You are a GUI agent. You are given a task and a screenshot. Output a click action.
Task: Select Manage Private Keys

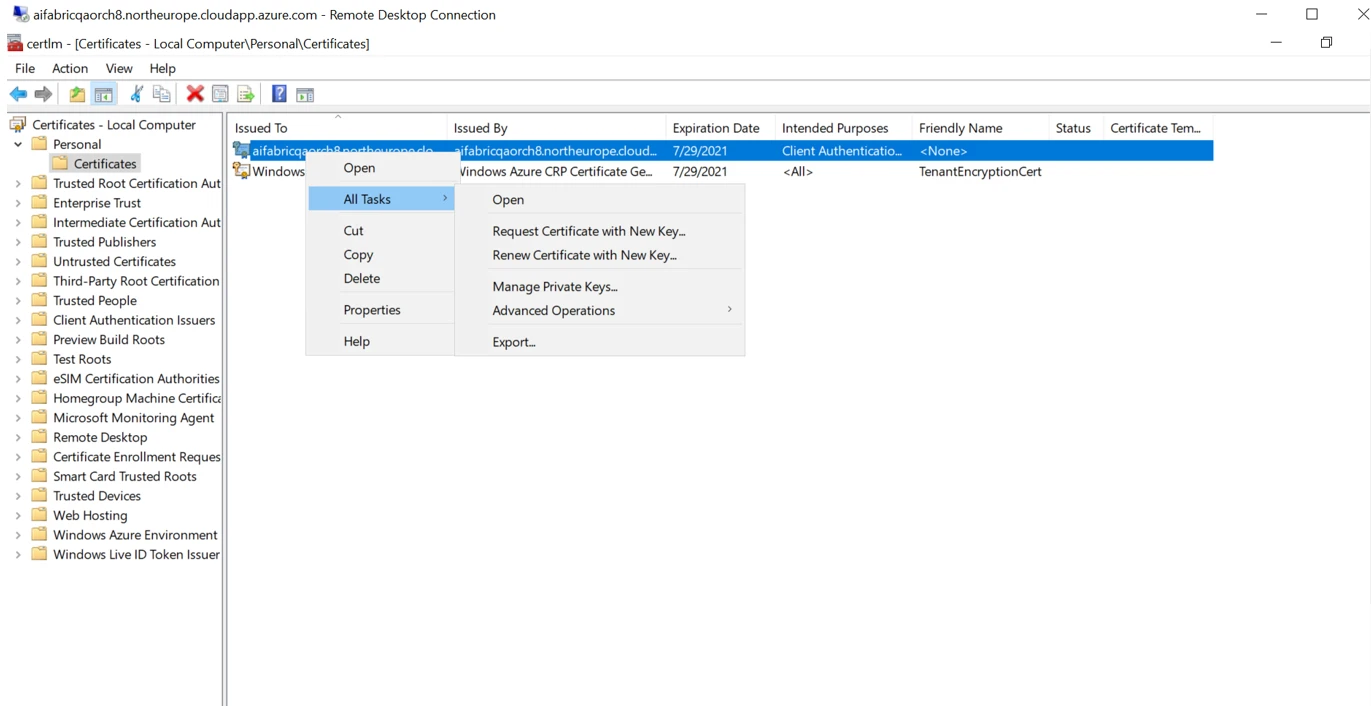tap(600, 286)
